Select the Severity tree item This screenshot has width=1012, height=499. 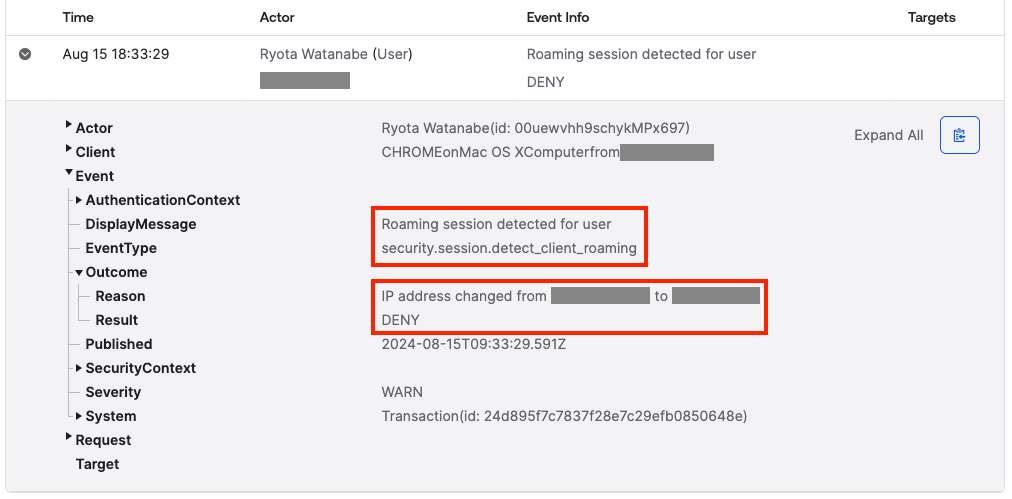(113, 392)
